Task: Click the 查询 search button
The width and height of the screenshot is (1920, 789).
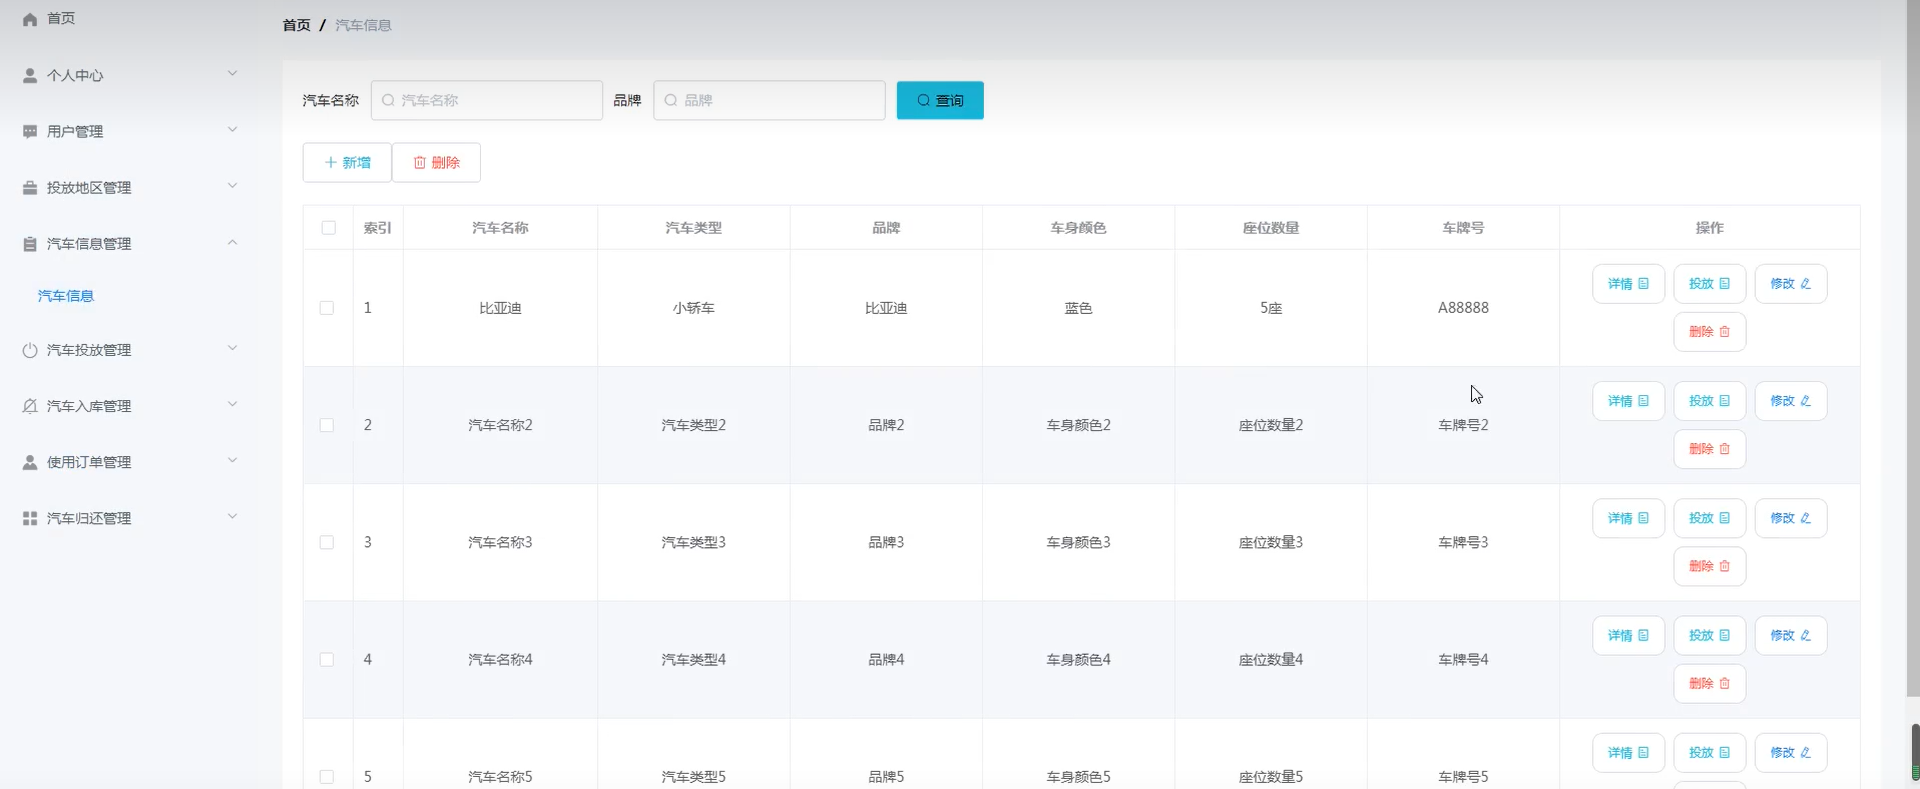Action: coord(940,100)
